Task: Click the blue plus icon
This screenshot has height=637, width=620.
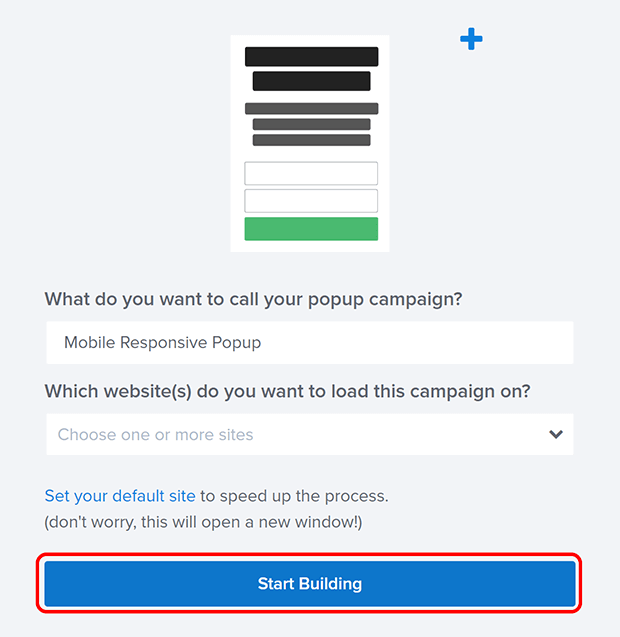Action: click(x=471, y=39)
